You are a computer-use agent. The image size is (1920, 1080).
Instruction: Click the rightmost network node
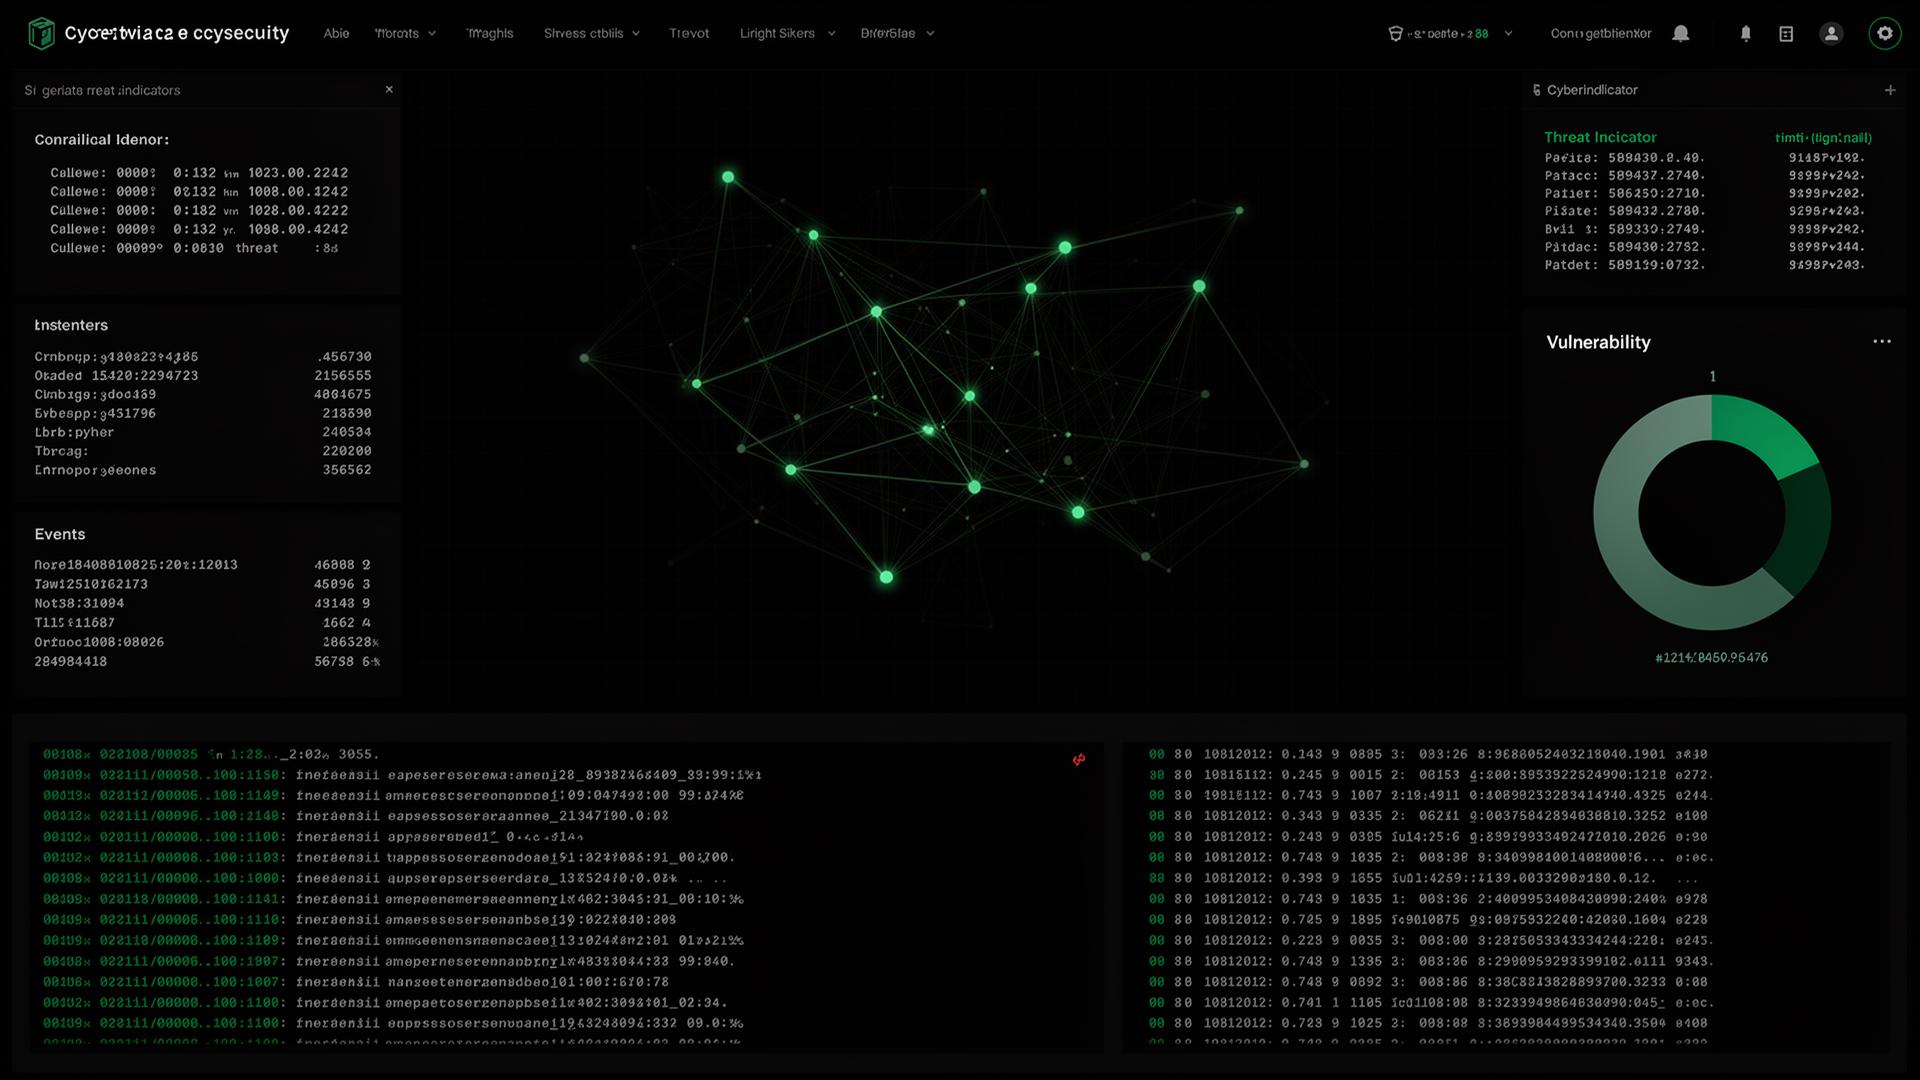click(1304, 464)
